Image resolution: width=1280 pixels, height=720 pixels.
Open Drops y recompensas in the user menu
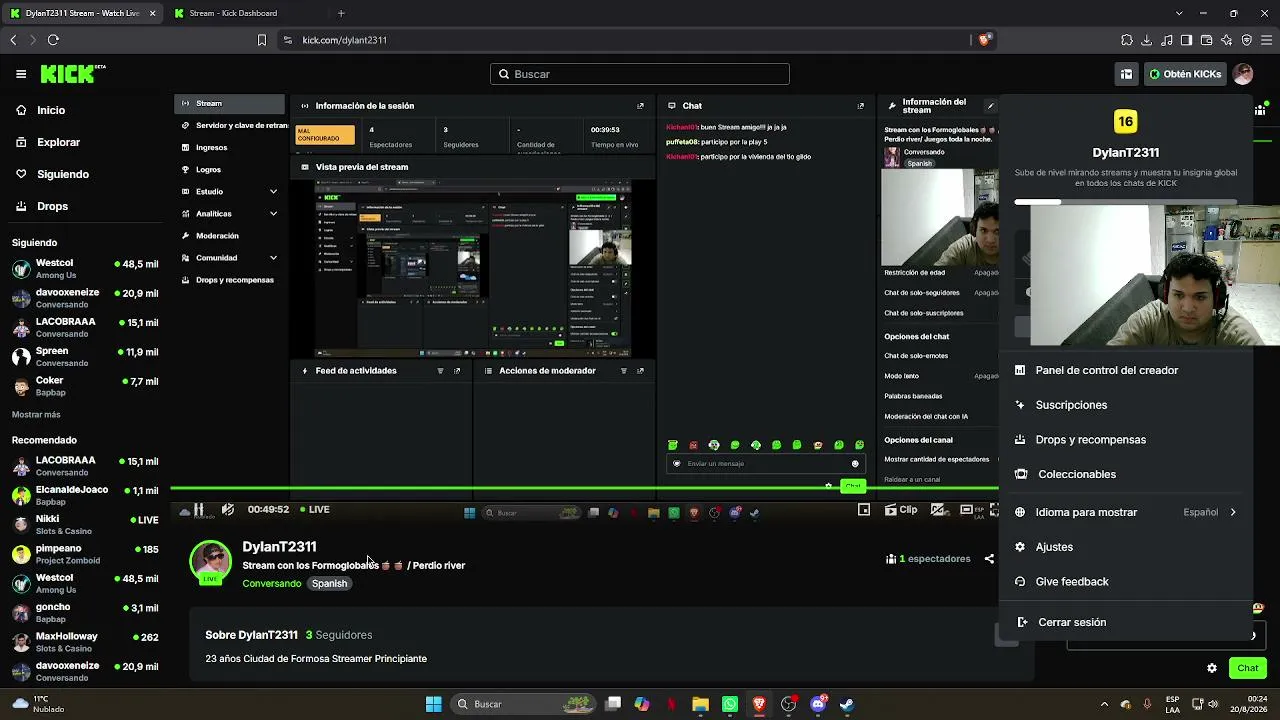1125,440
